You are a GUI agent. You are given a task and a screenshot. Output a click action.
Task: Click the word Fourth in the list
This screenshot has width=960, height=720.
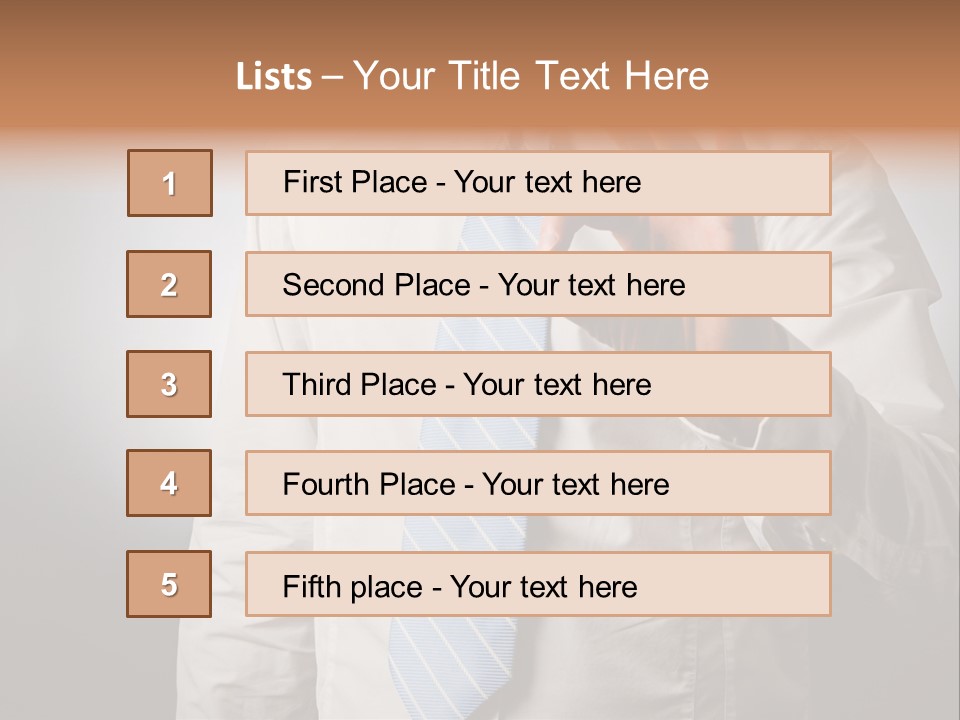click(325, 484)
